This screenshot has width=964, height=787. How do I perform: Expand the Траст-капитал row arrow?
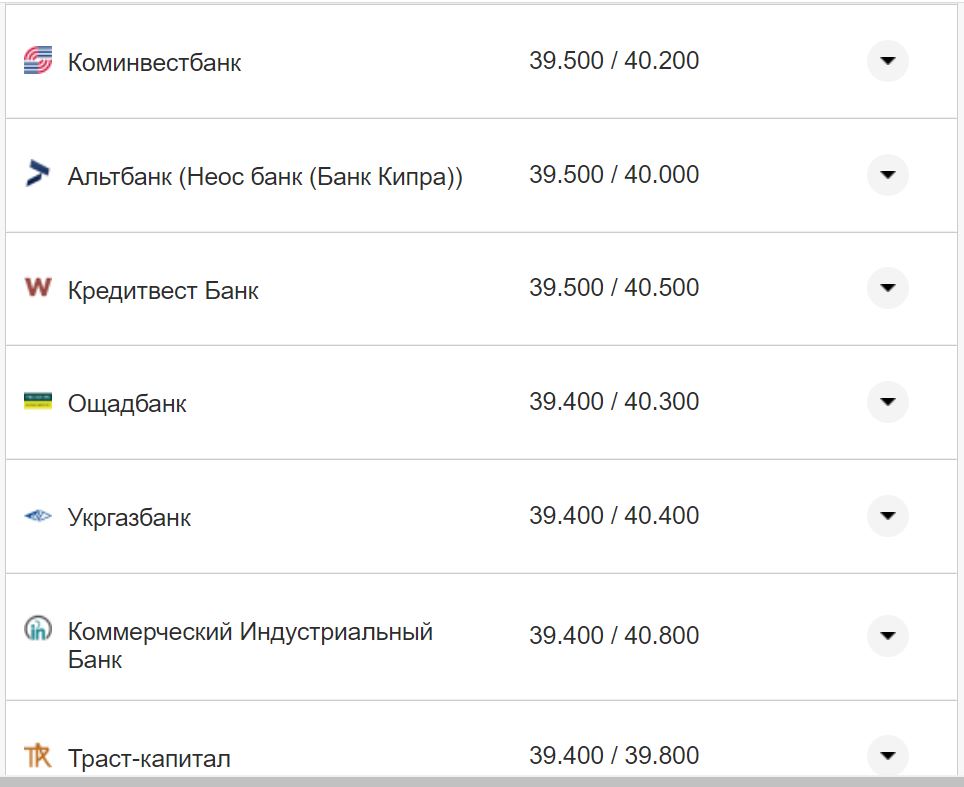tap(887, 755)
